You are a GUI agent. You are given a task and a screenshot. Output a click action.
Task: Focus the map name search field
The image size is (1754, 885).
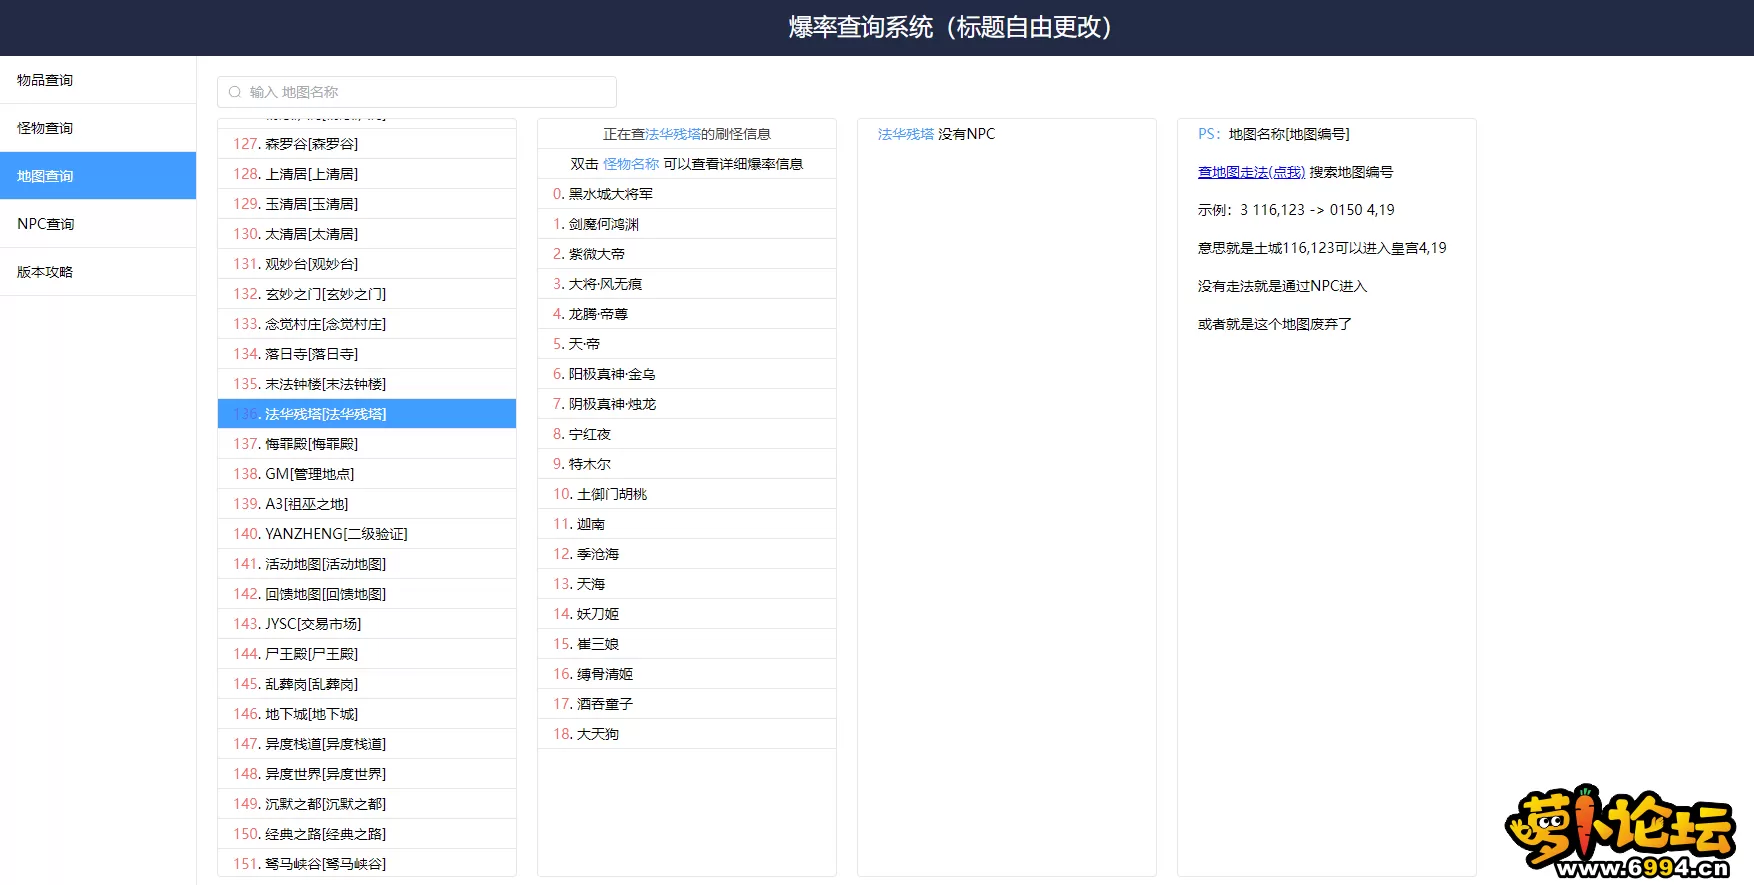point(417,92)
